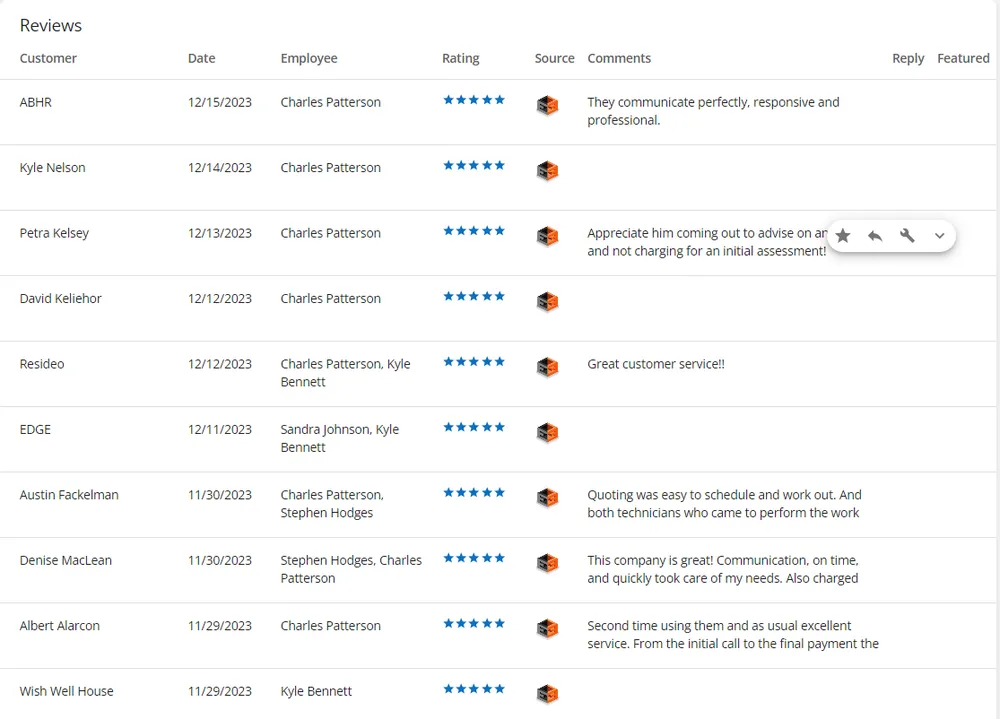Expand the chevron in hover toolbar
This screenshot has height=719, width=1000.
pos(939,236)
